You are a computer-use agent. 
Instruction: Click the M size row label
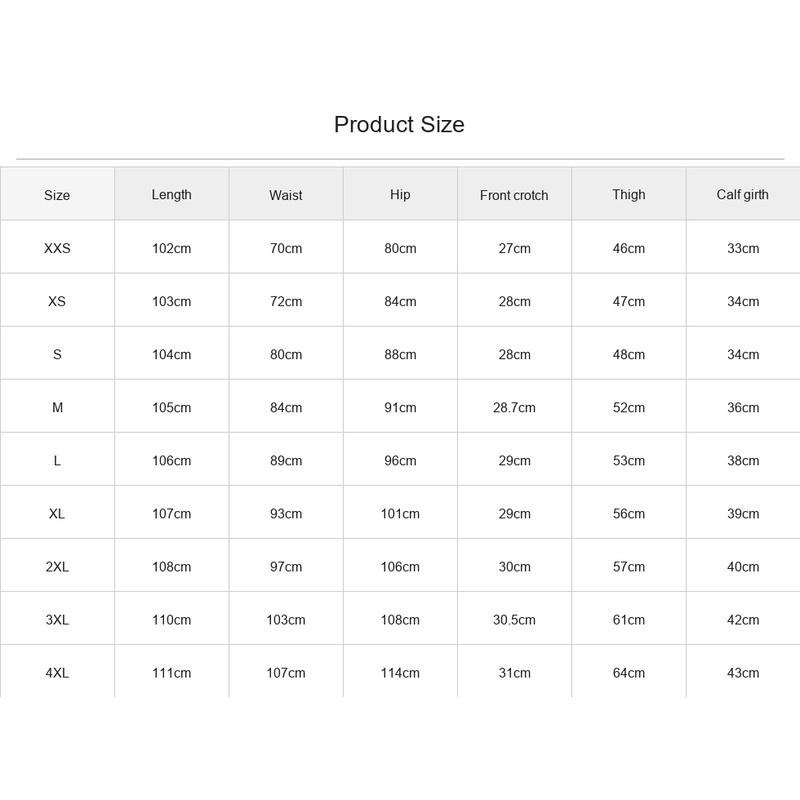[x=57, y=407]
